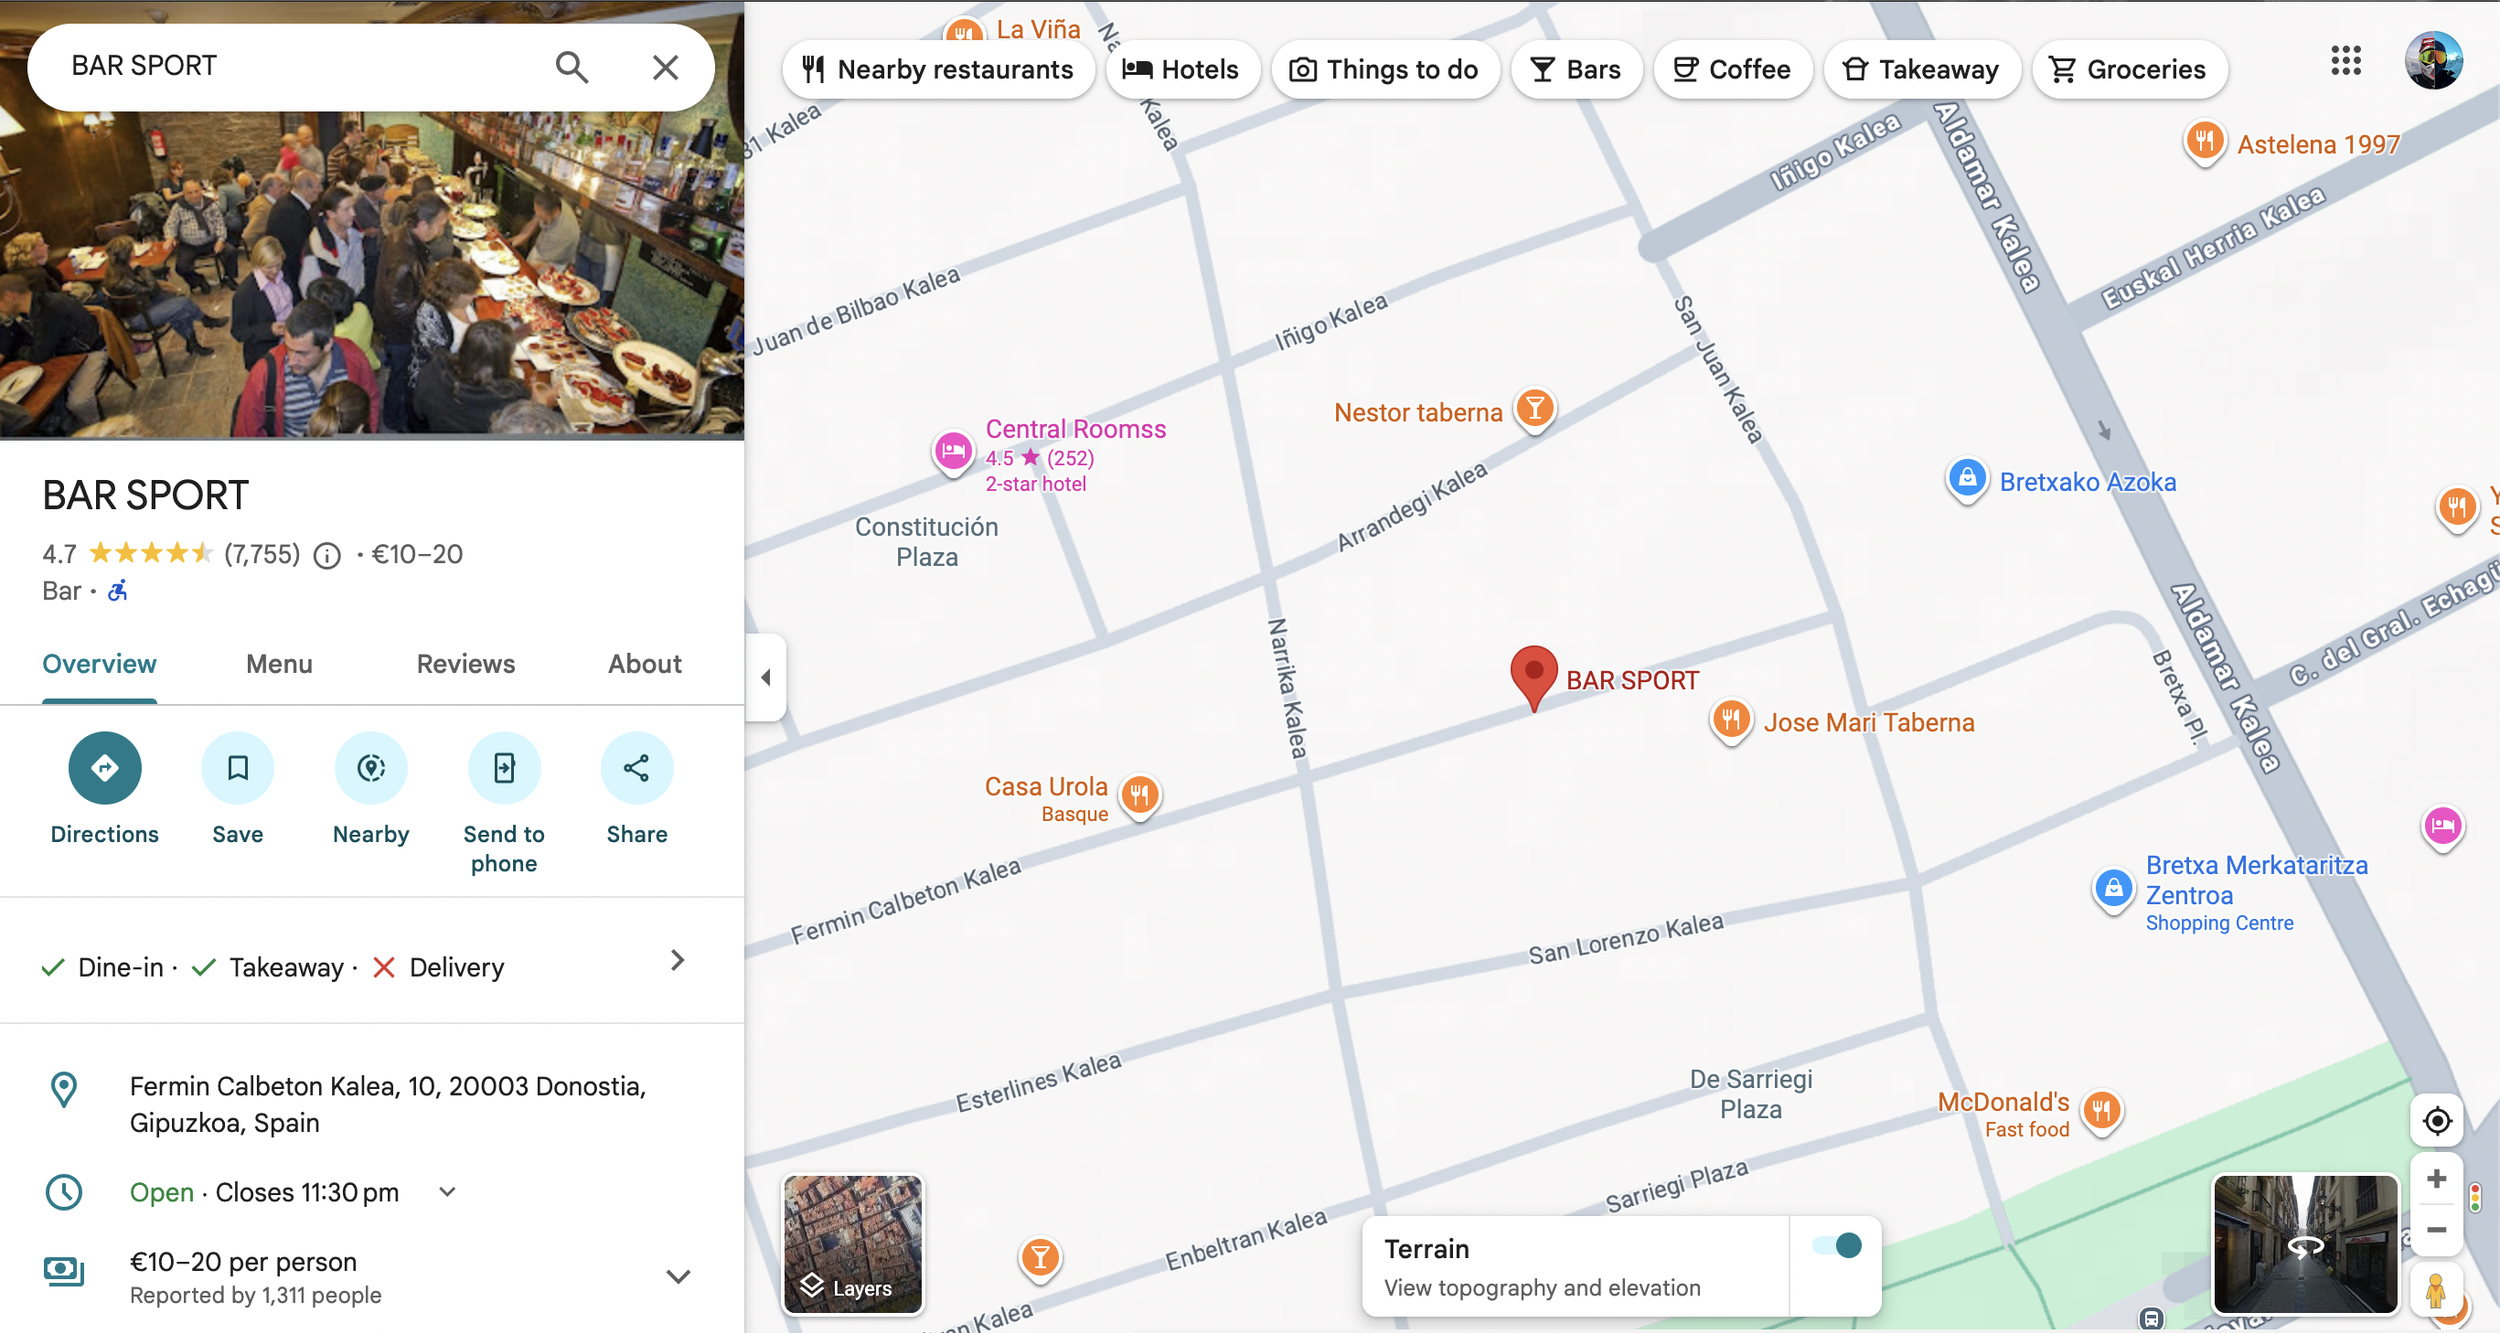Save BAR SPORT with bookmark icon
Screen dimensions: 2500x1333
click(x=237, y=768)
